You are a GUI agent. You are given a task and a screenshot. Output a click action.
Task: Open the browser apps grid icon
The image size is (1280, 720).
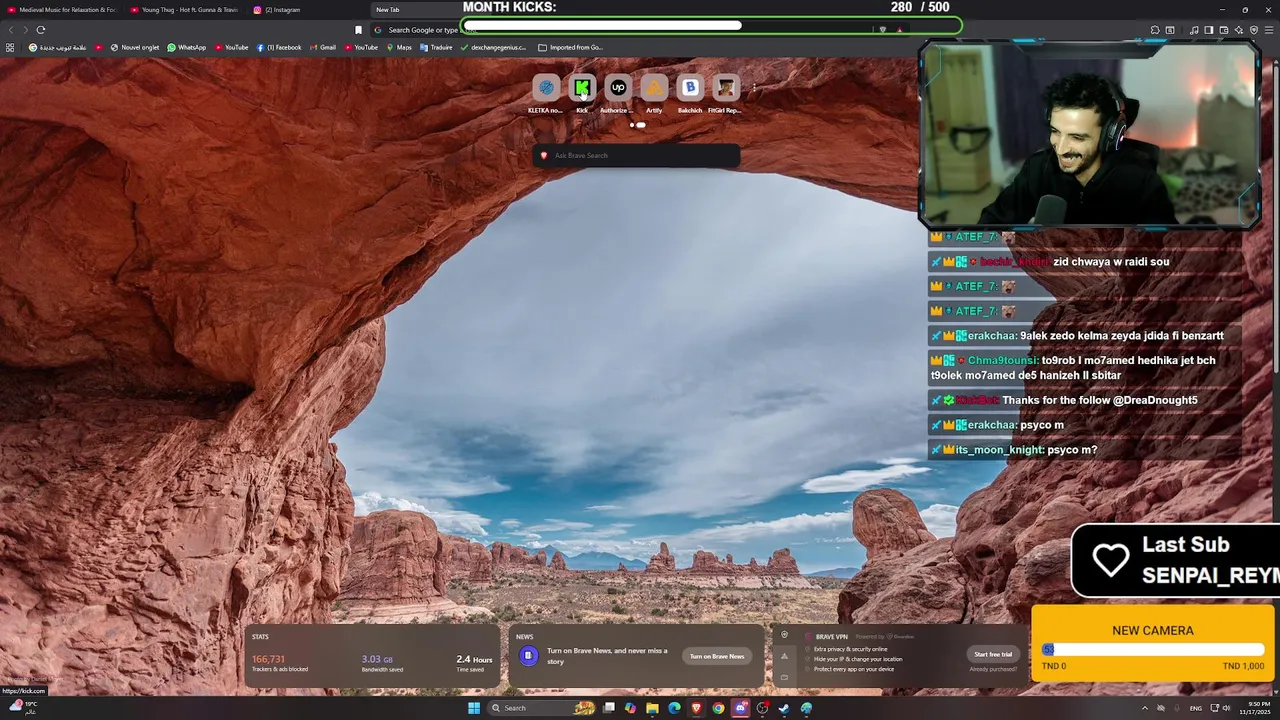(10, 47)
